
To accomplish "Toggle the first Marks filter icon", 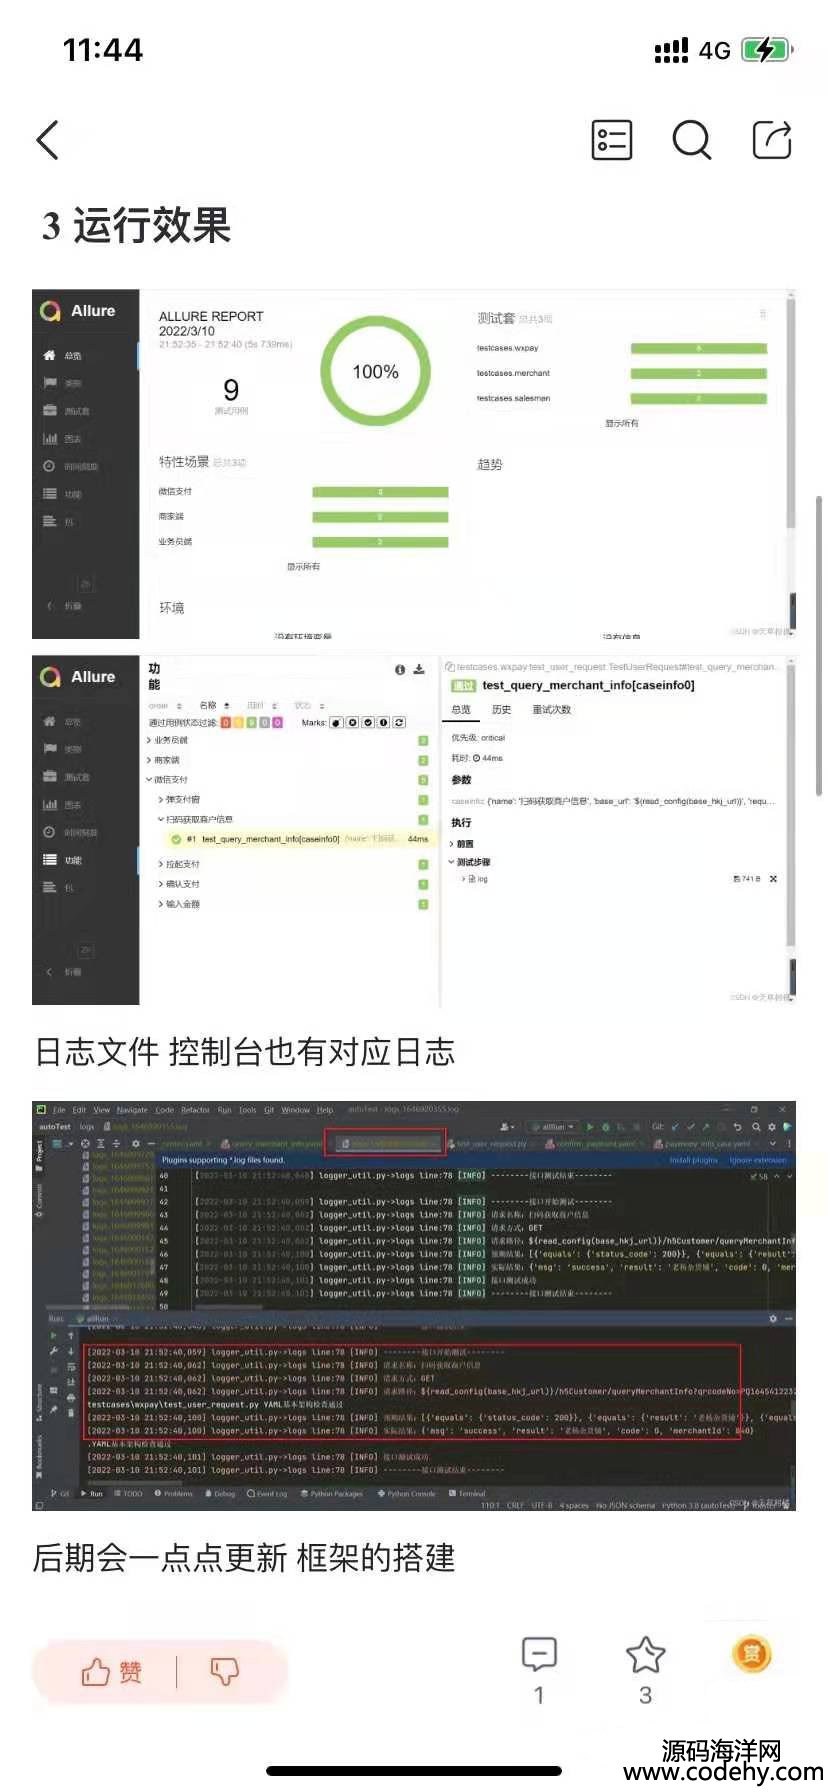I will click(x=336, y=722).
